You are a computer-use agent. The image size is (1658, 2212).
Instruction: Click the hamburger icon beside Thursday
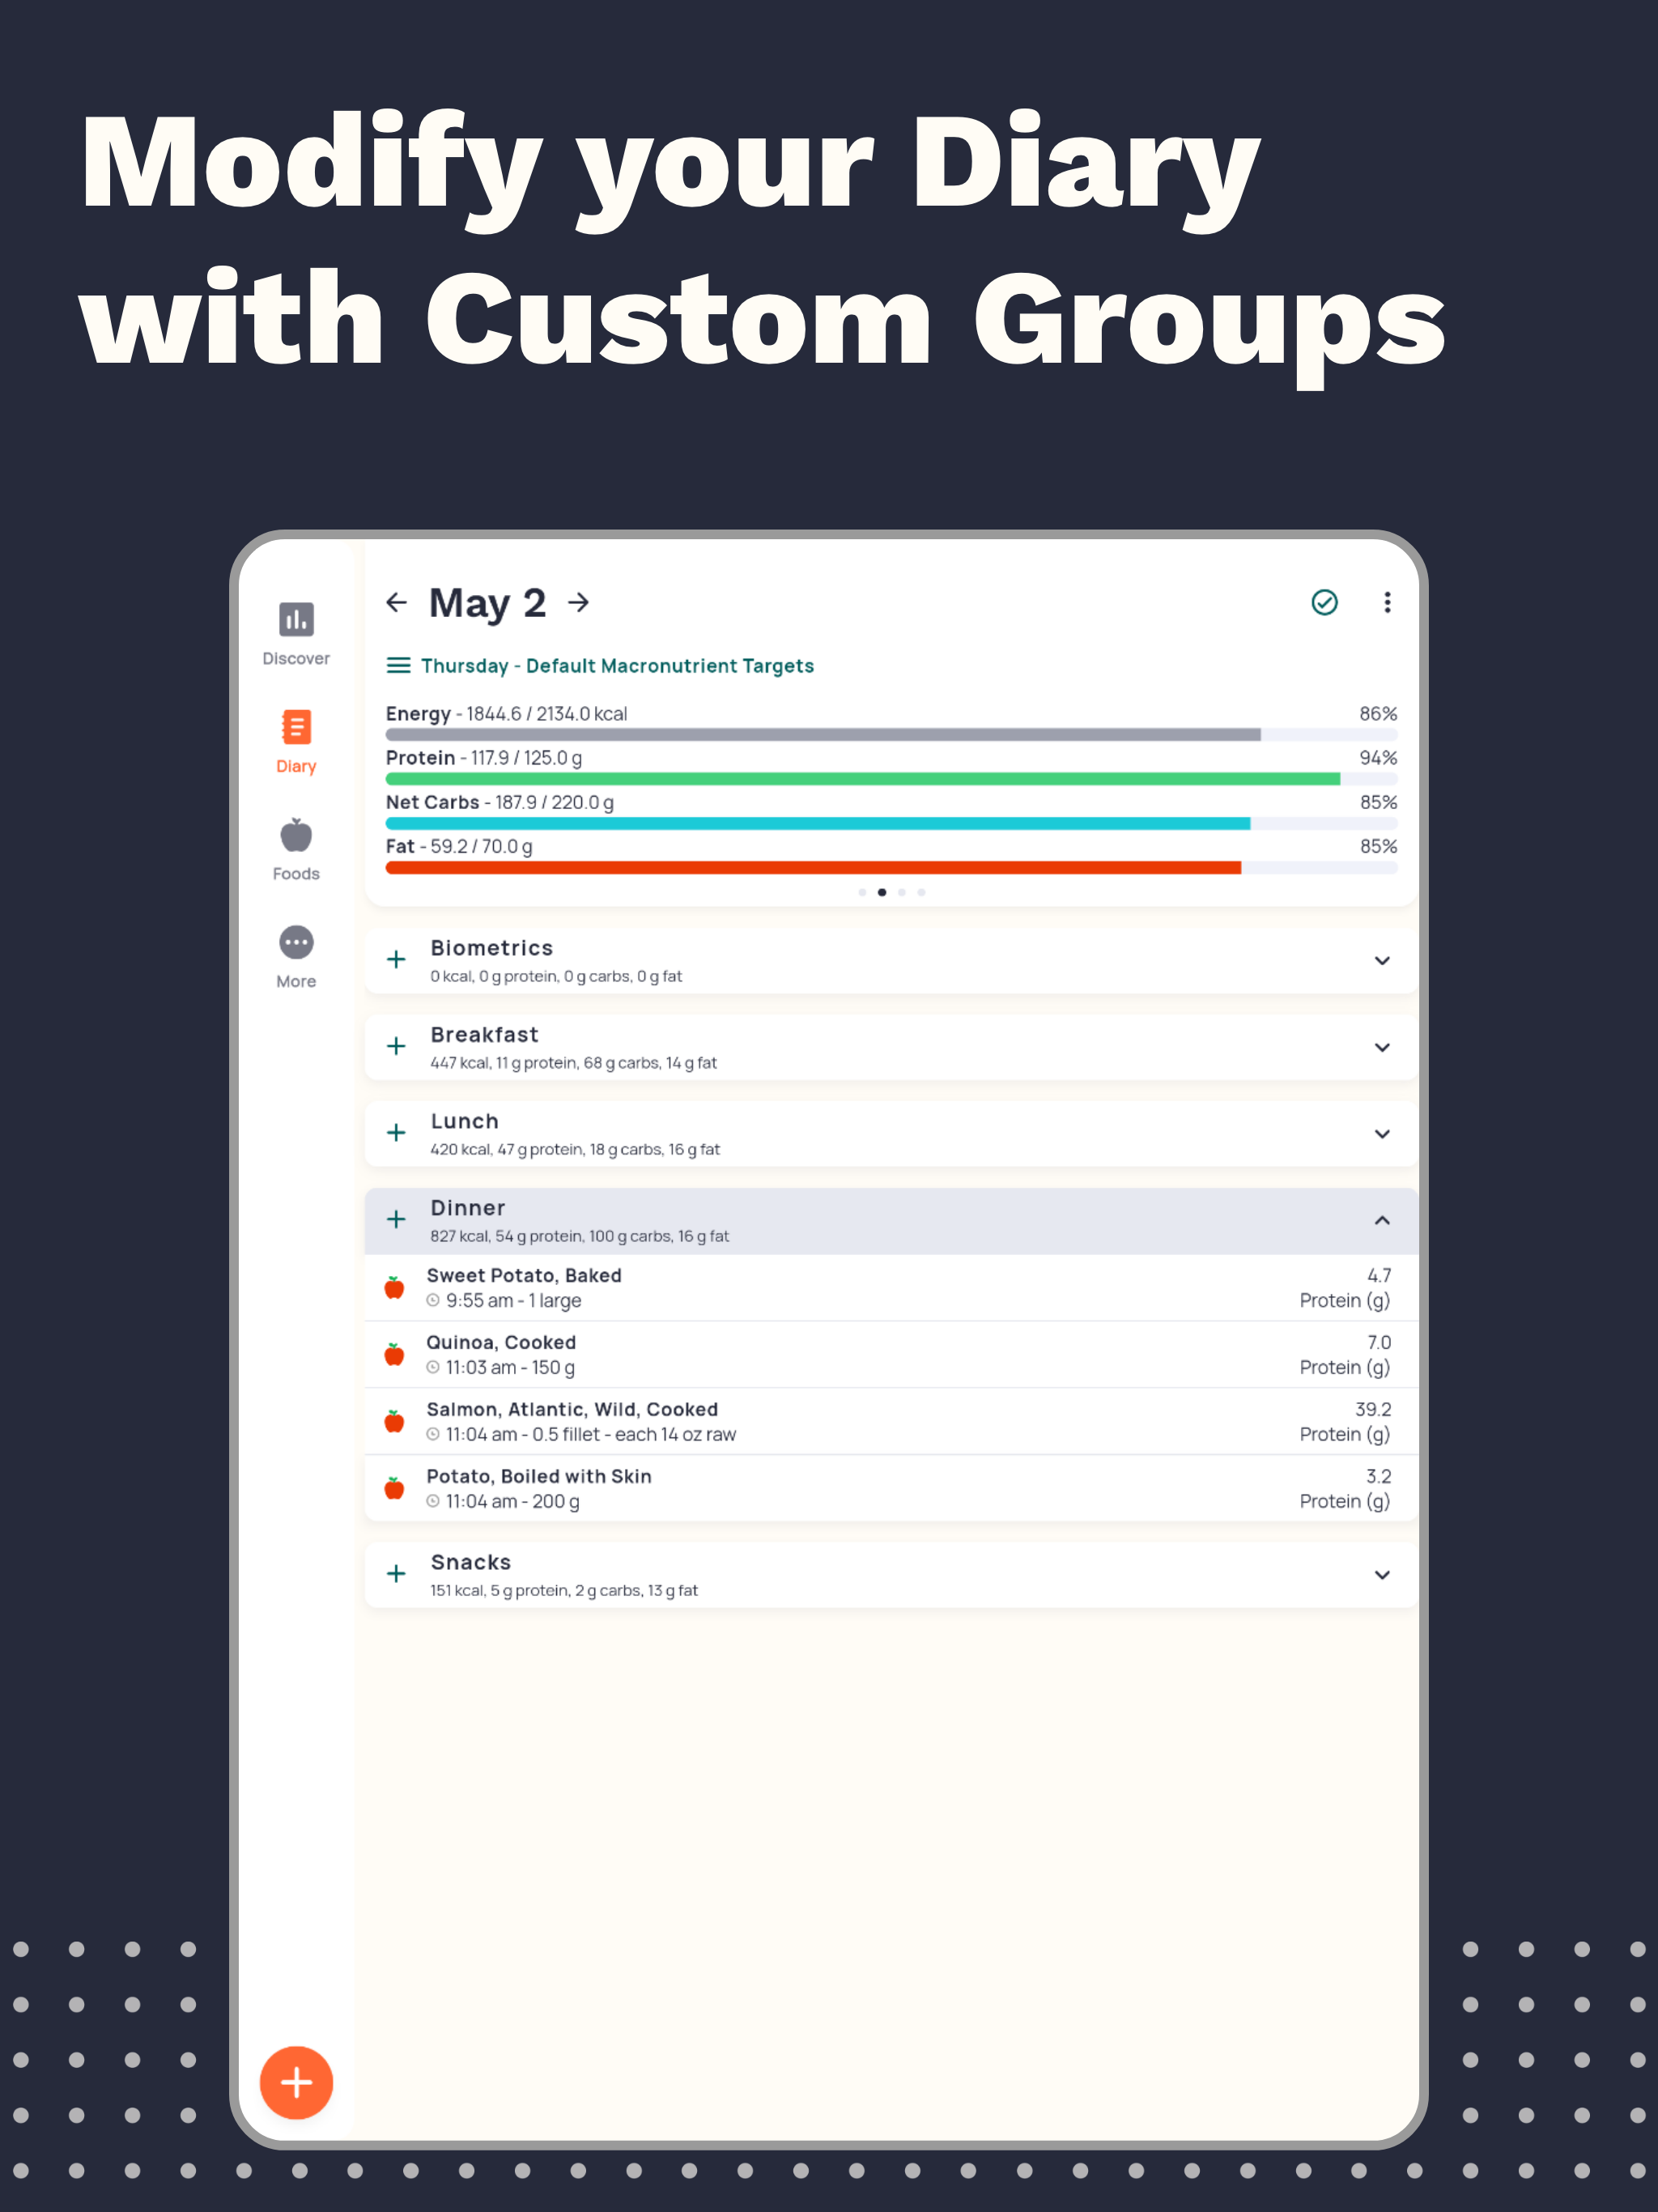(398, 665)
